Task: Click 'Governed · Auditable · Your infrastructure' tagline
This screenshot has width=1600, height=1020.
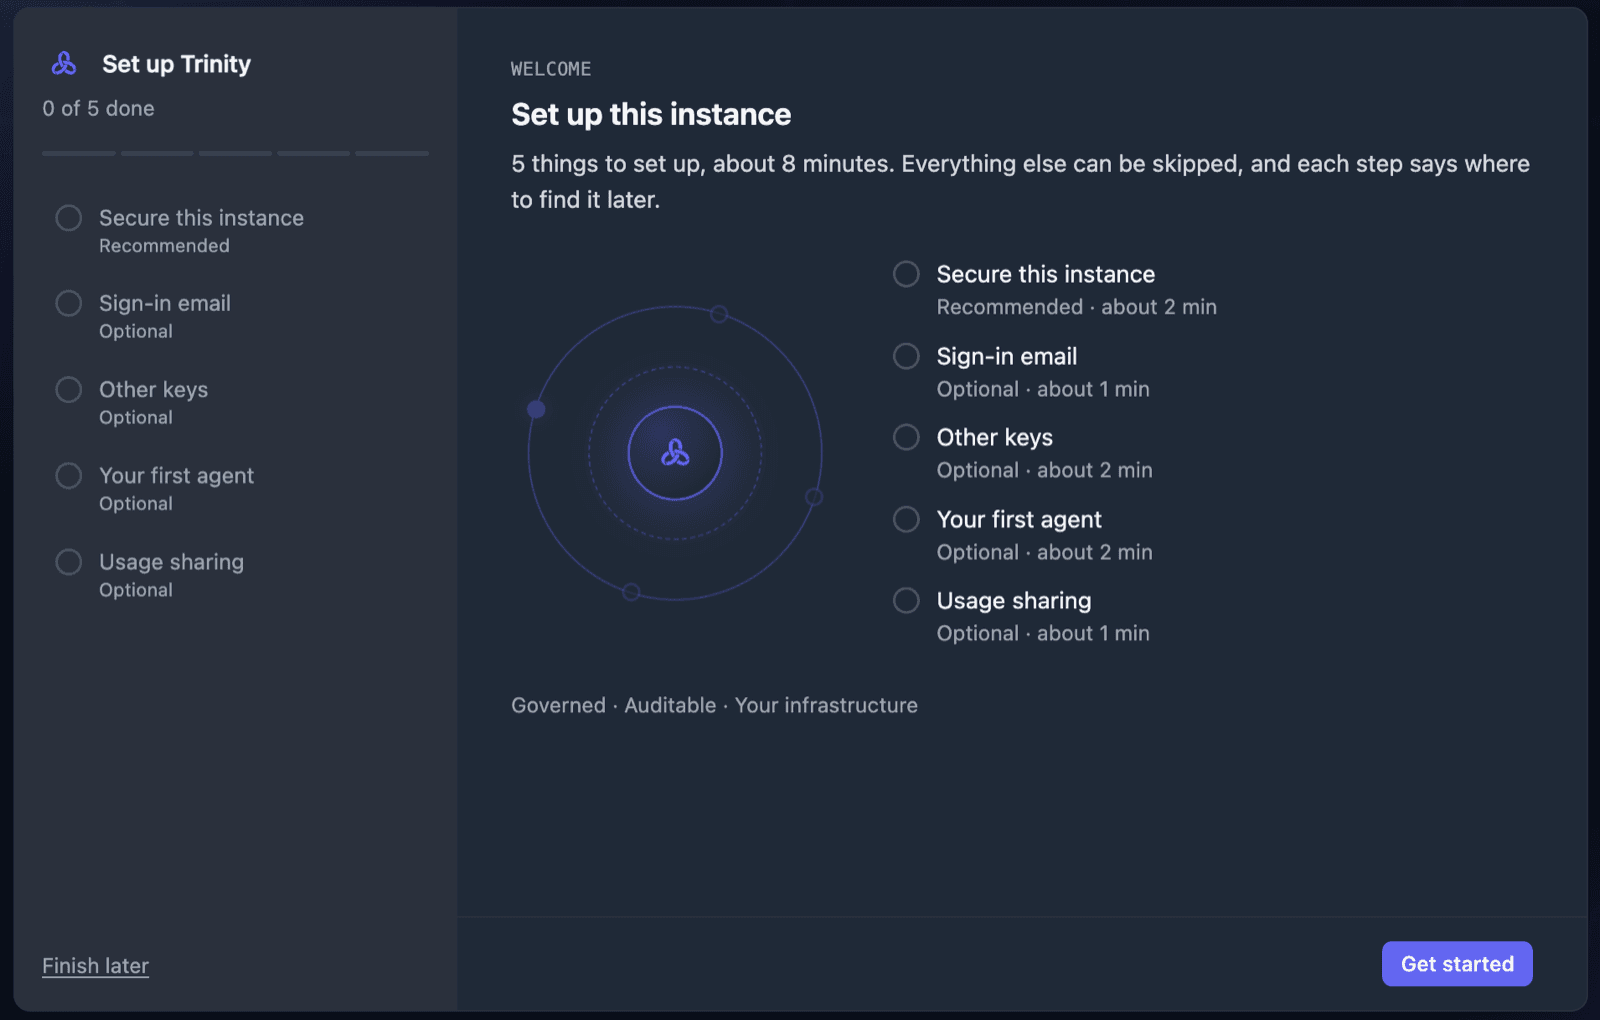Action: 714,705
